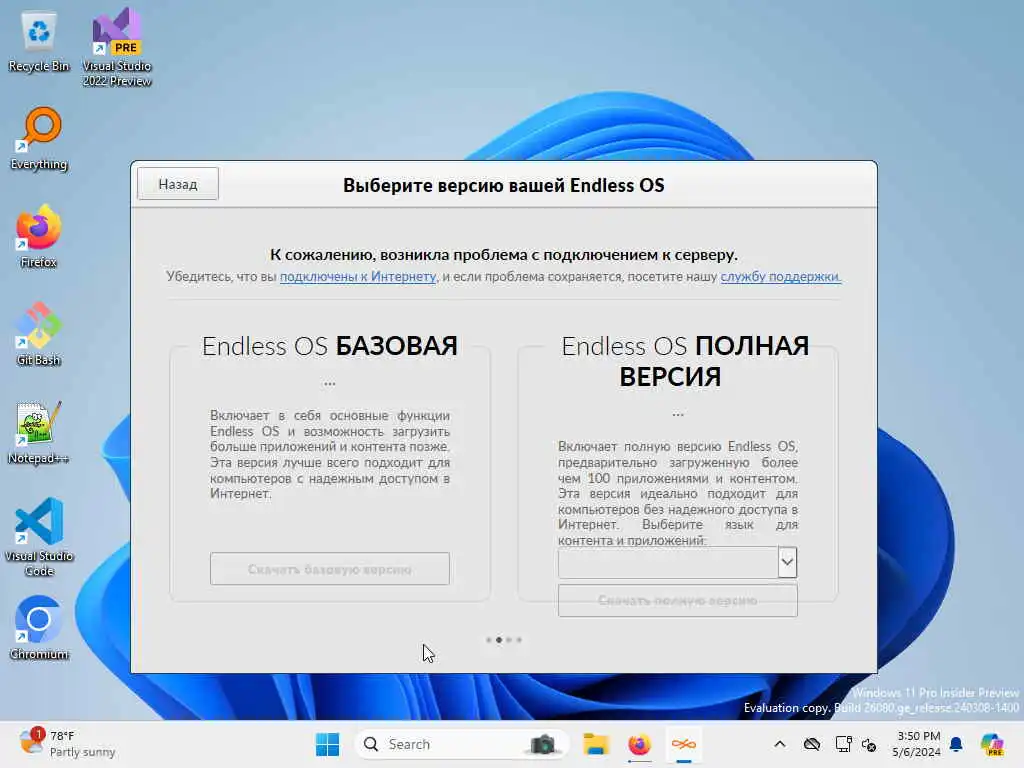Viewport: 1024px width, 768px height.
Task: Click the second, highlighted page indicator dot
Action: (499, 640)
